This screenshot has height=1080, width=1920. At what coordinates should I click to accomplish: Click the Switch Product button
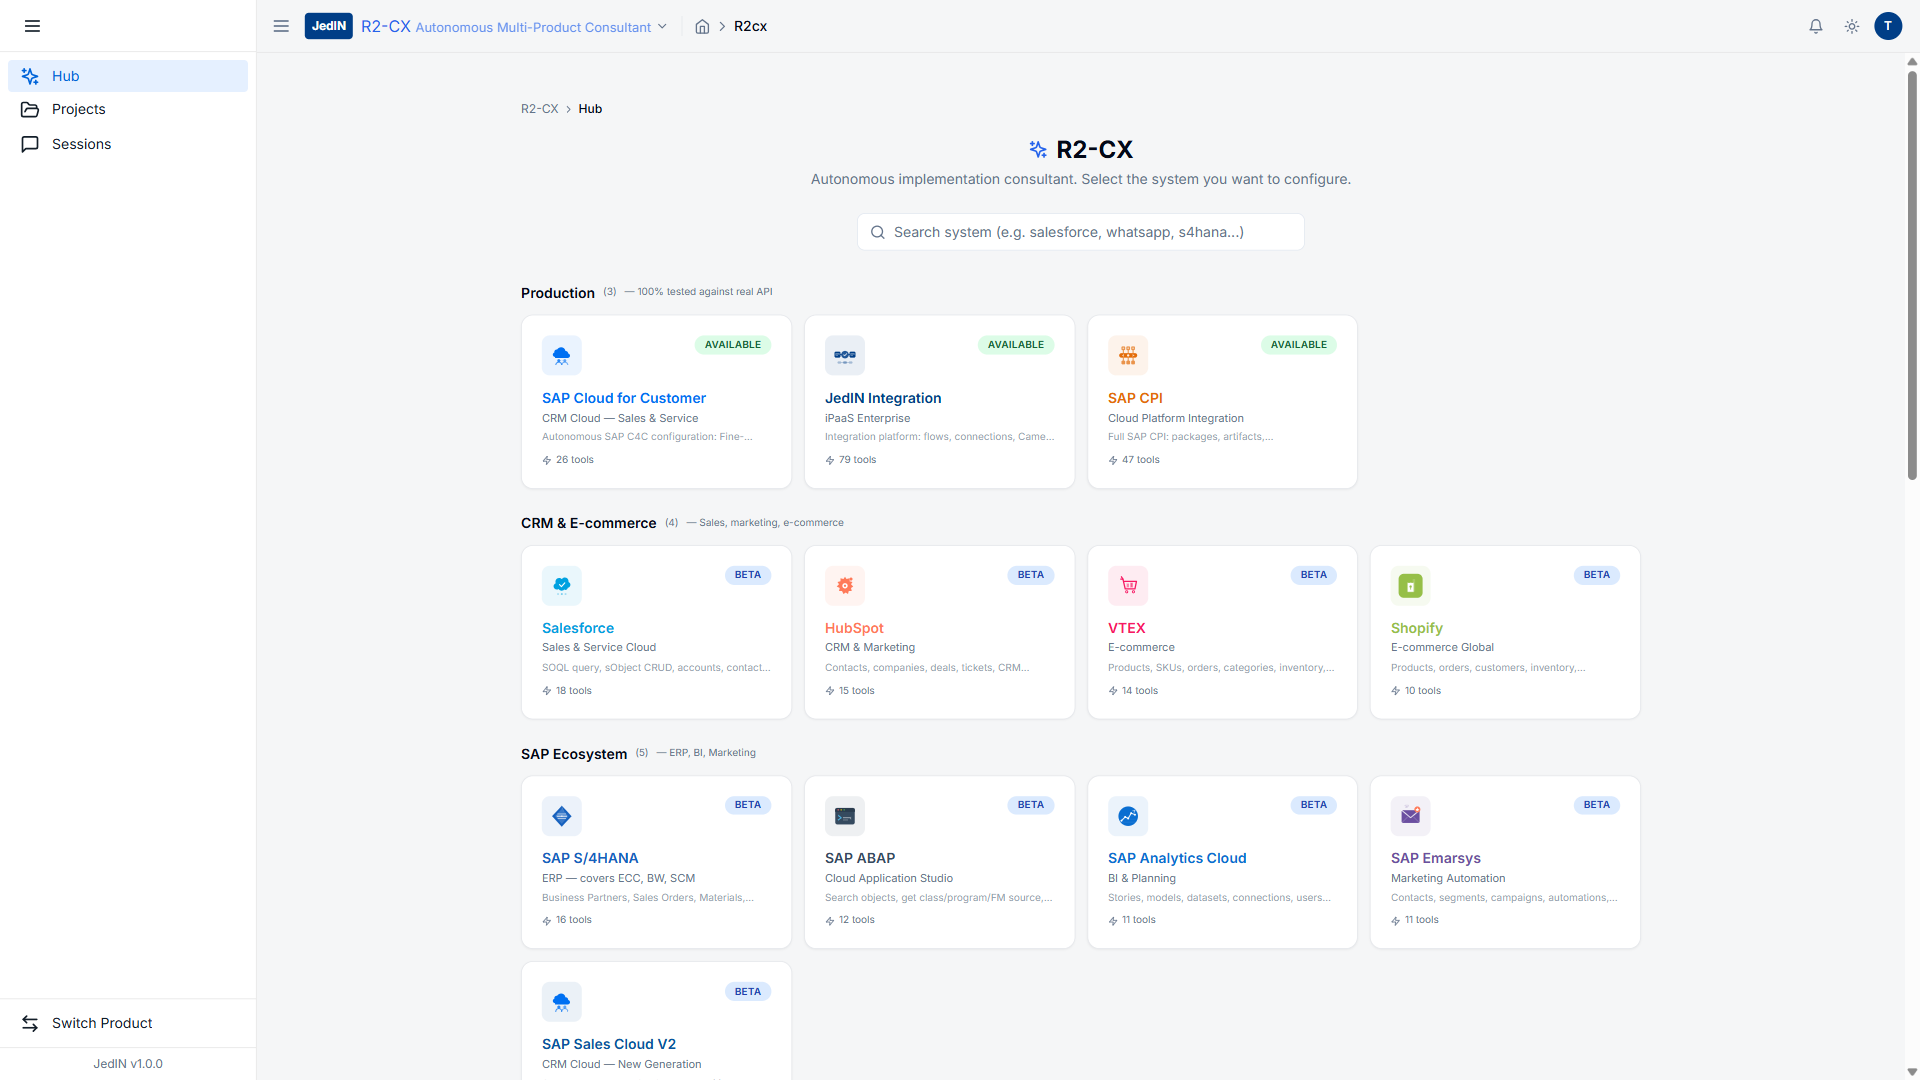pyautogui.click(x=102, y=1023)
